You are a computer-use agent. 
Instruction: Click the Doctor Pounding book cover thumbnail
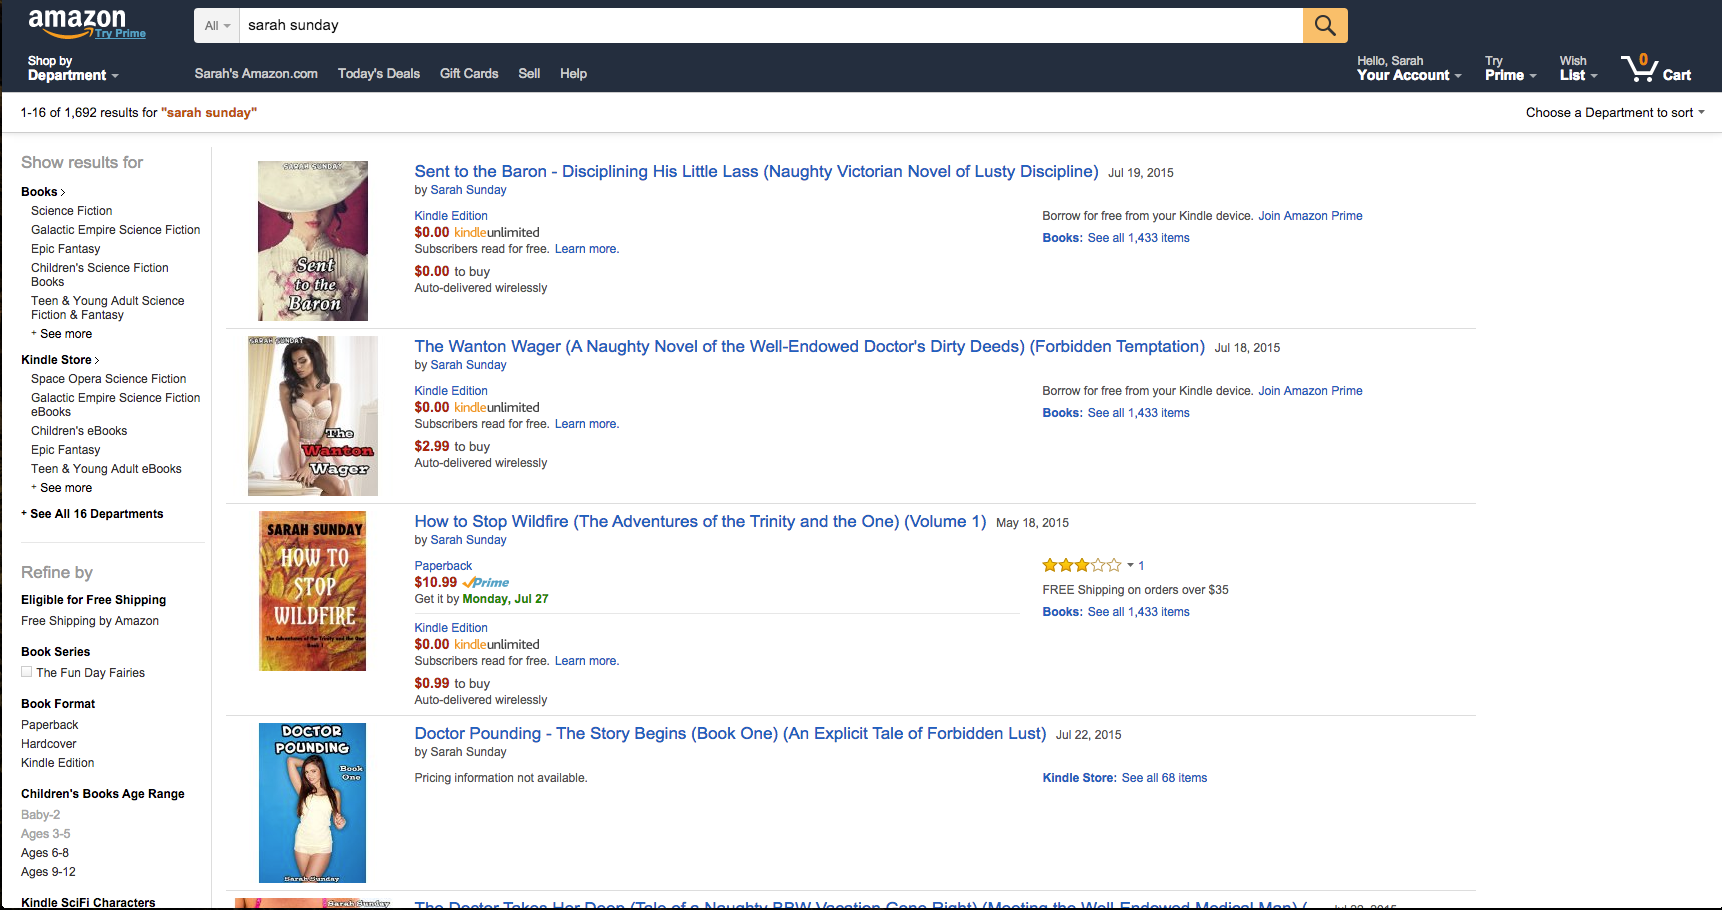[312, 803]
